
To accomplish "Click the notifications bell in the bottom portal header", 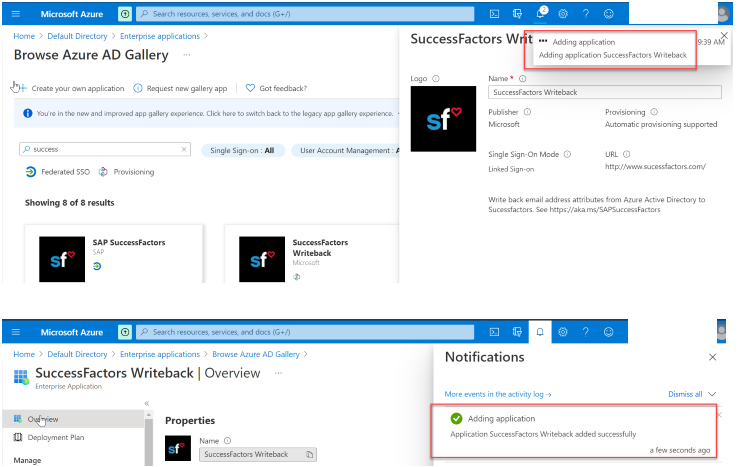I will click(540, 332).
